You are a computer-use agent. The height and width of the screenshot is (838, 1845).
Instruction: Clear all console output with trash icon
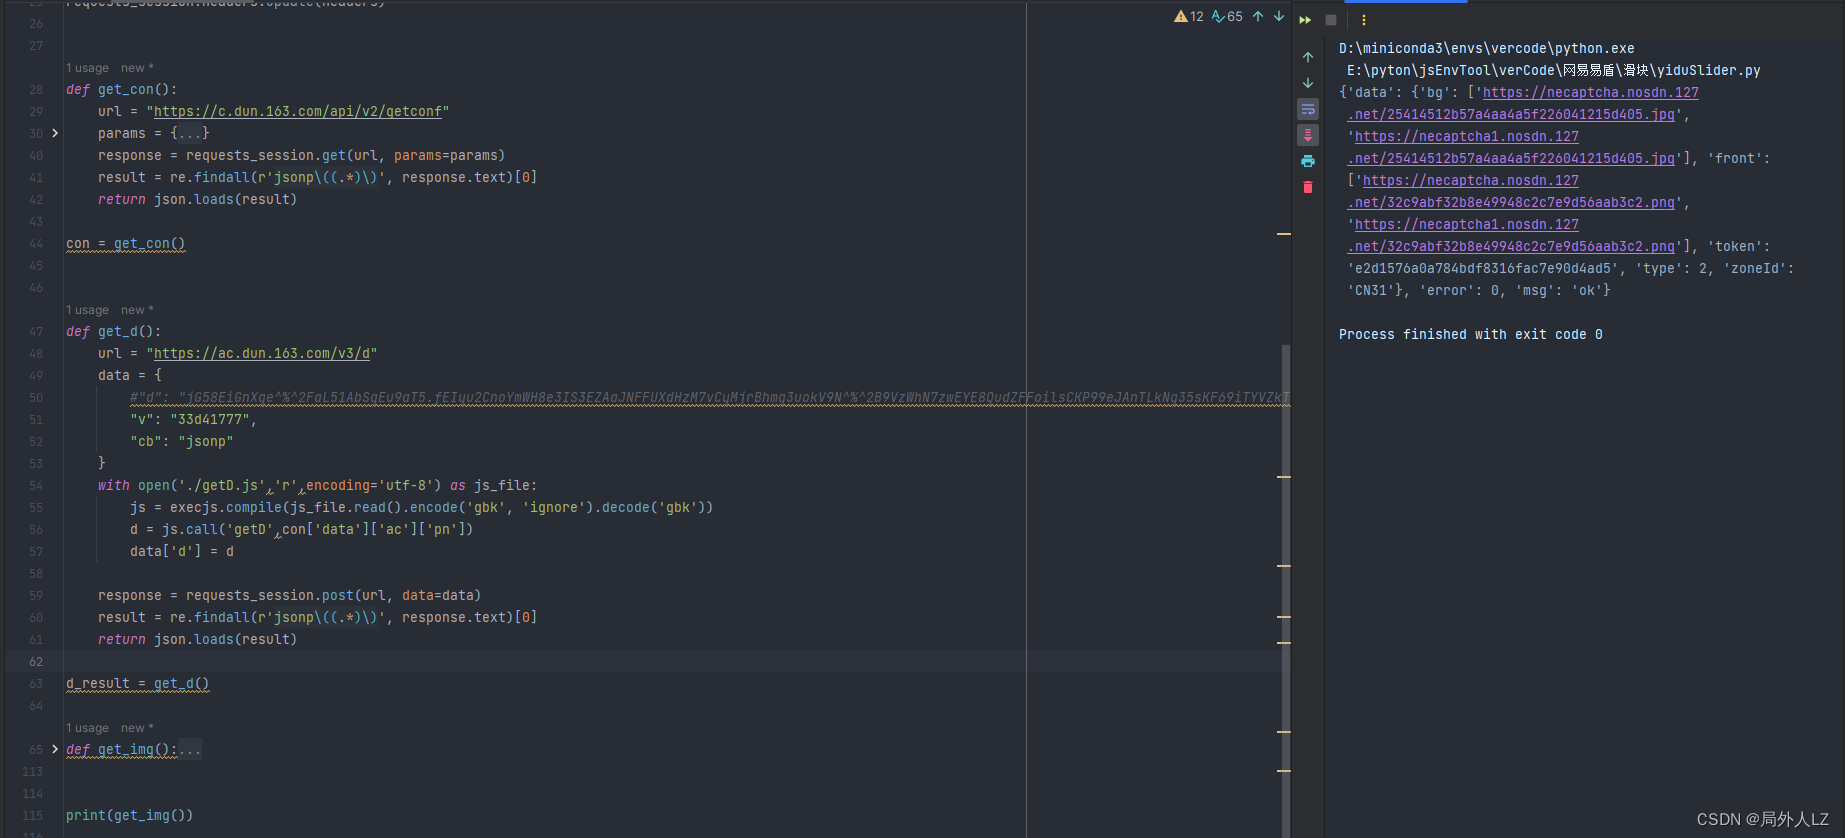coord(1308,187)
